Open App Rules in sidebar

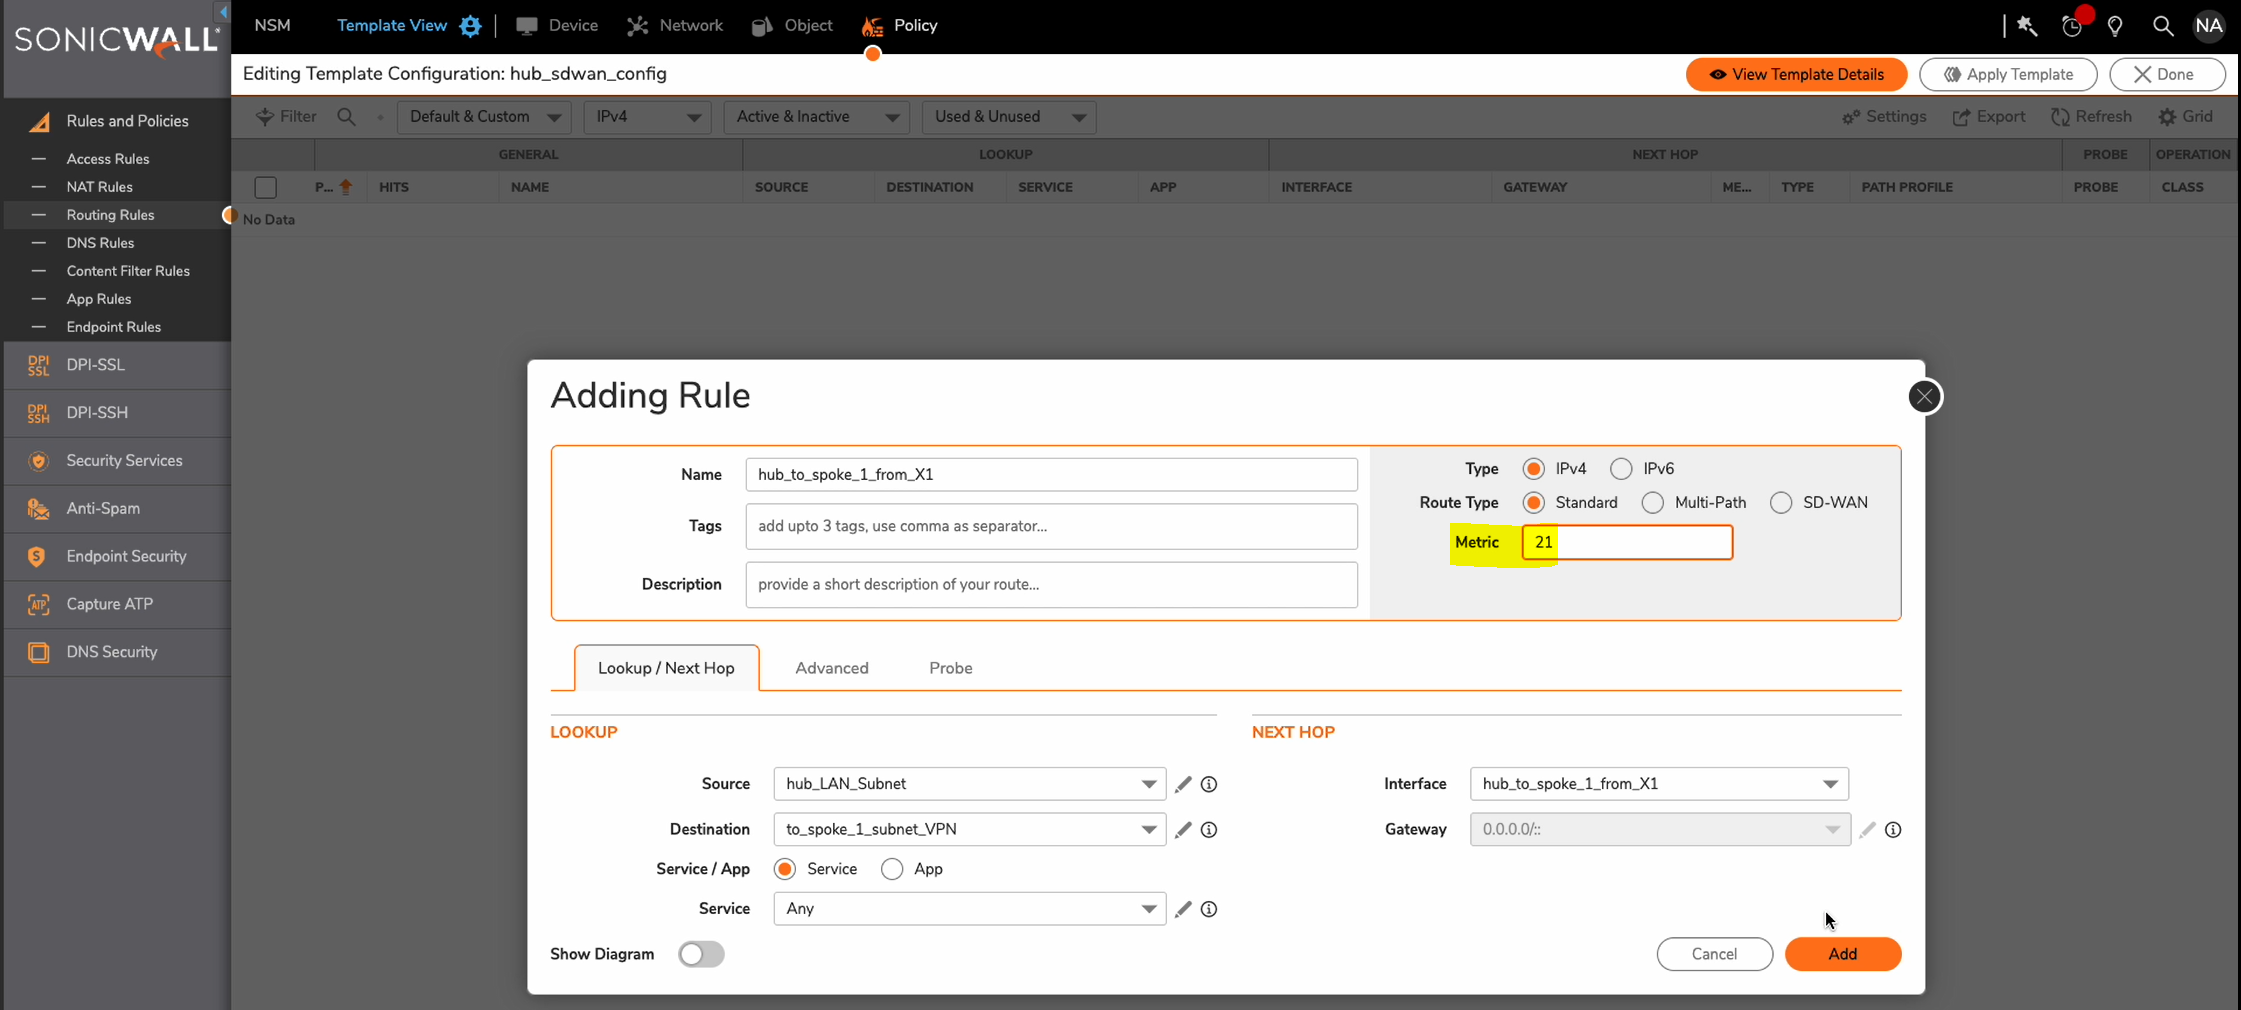(x=99, y=299)
